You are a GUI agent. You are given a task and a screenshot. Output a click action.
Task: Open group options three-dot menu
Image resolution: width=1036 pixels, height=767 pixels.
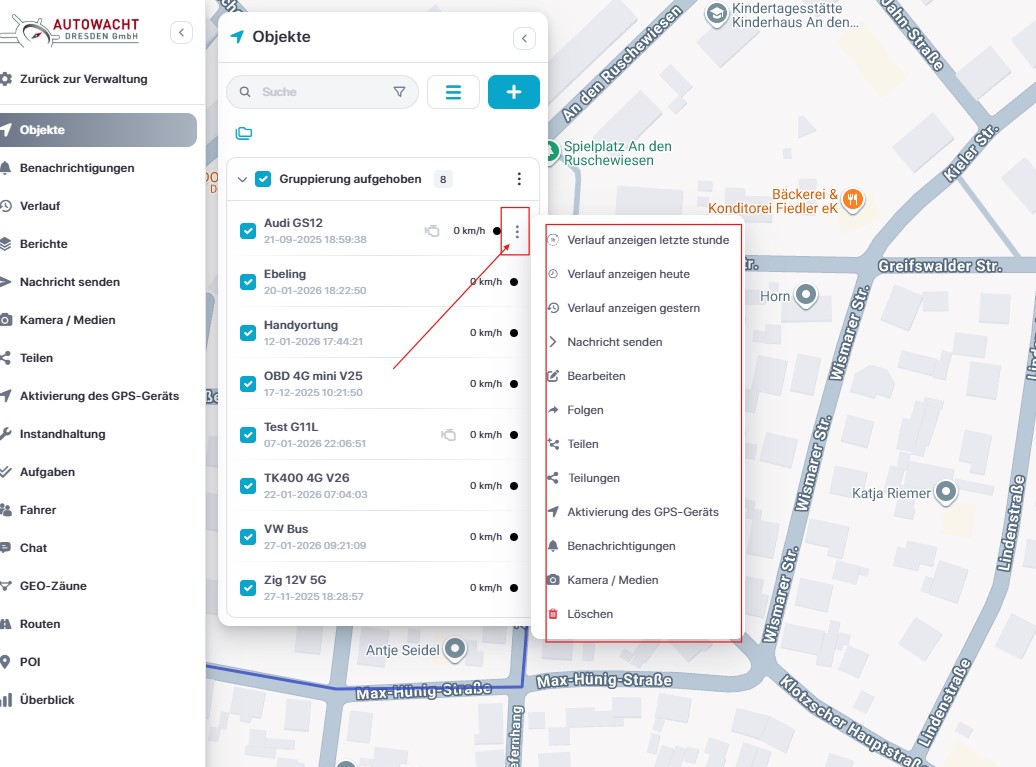coord(519,180)
